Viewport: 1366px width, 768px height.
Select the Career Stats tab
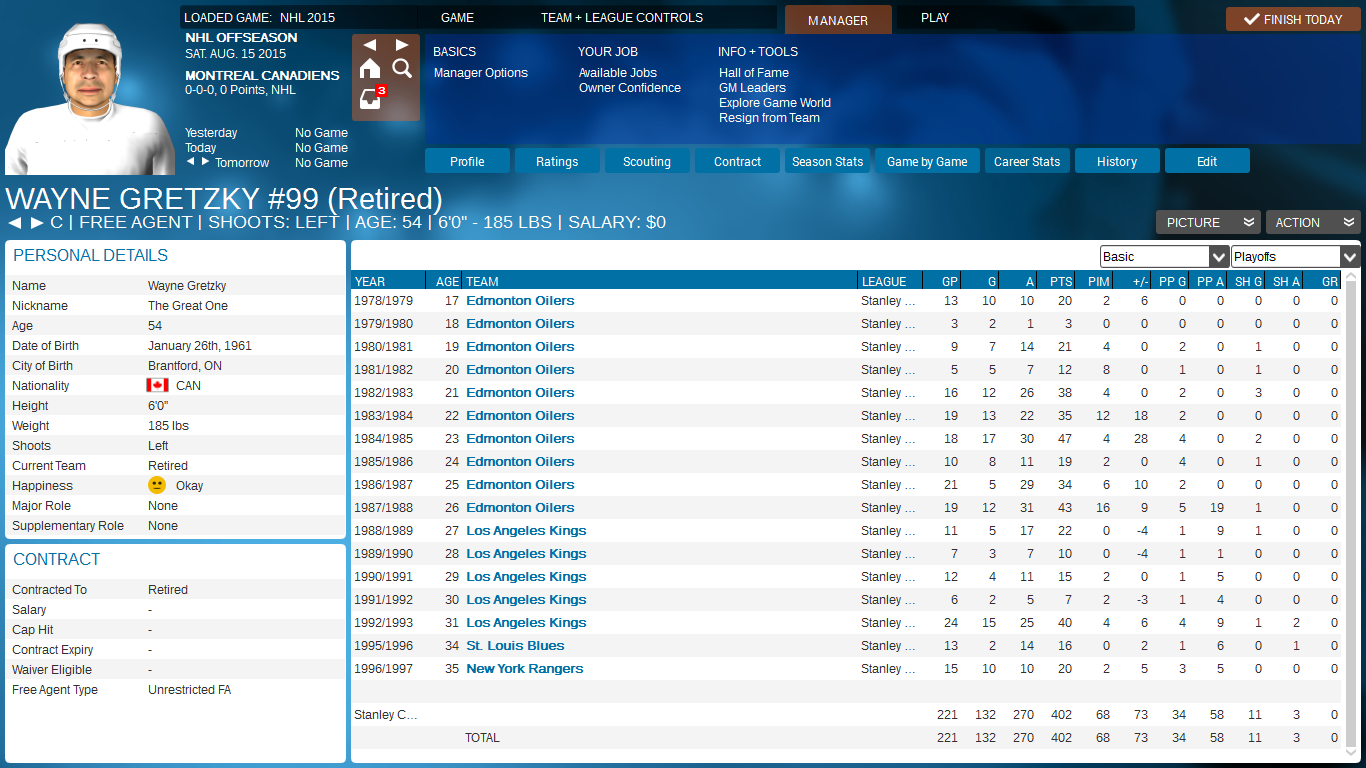click(x=1027, y=161)
